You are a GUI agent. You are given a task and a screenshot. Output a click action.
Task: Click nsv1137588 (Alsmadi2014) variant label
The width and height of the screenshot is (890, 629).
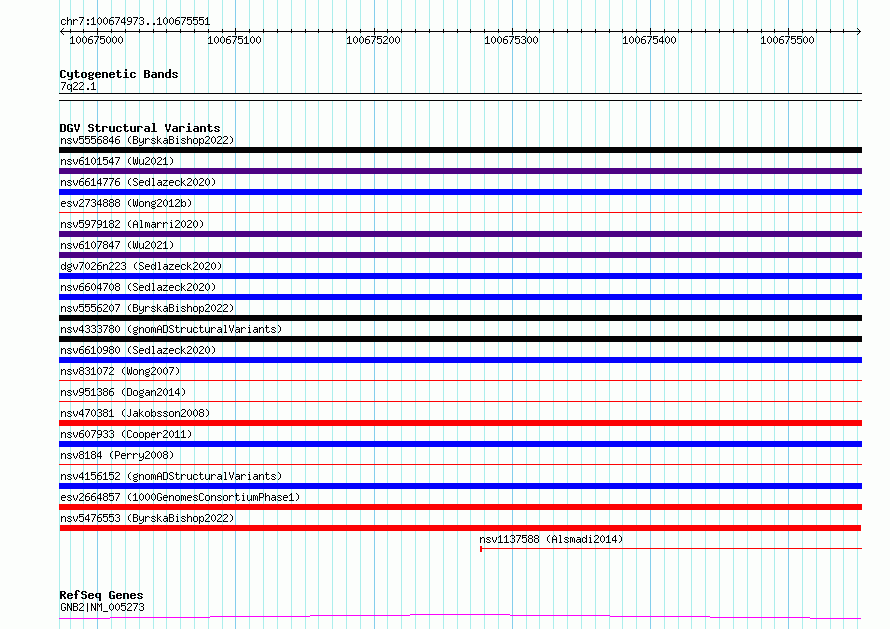[x=551, y=539]
